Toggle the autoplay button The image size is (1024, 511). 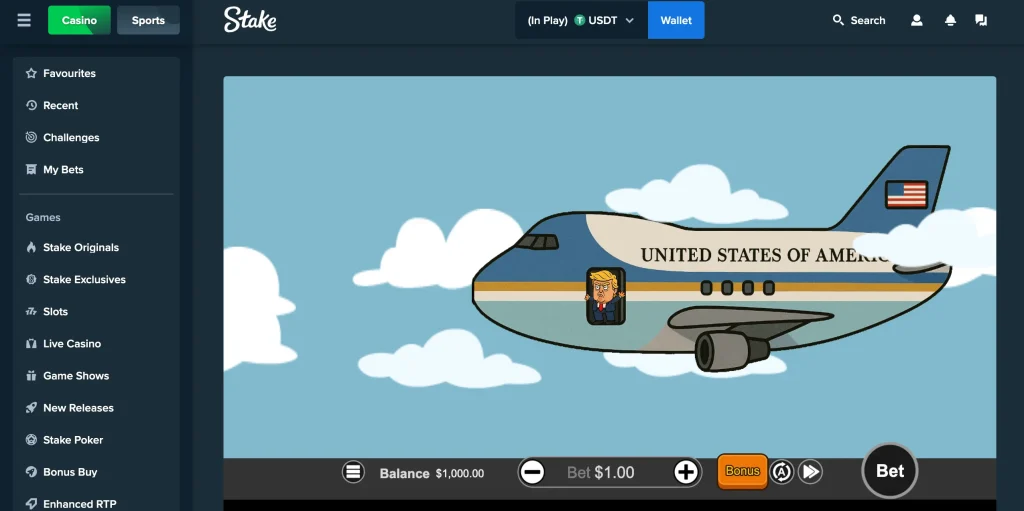tap(781, 471)
